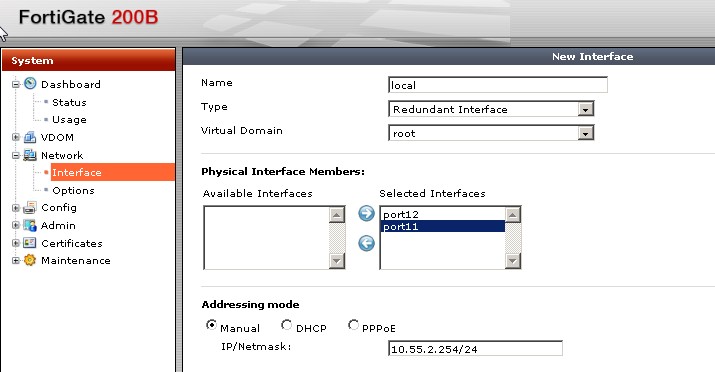Open the Virtual Domain dropdown
Screen dimensions: 715x372
tap(585, 133)
